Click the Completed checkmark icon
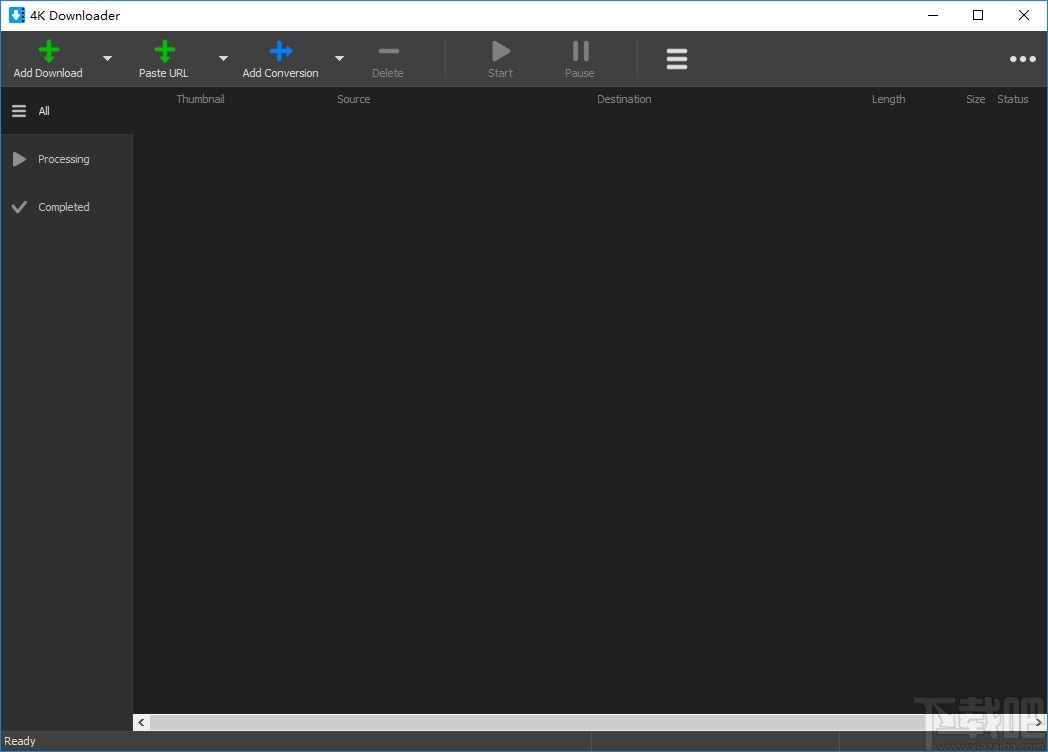The image size is (1048, 752). point(19,207)
